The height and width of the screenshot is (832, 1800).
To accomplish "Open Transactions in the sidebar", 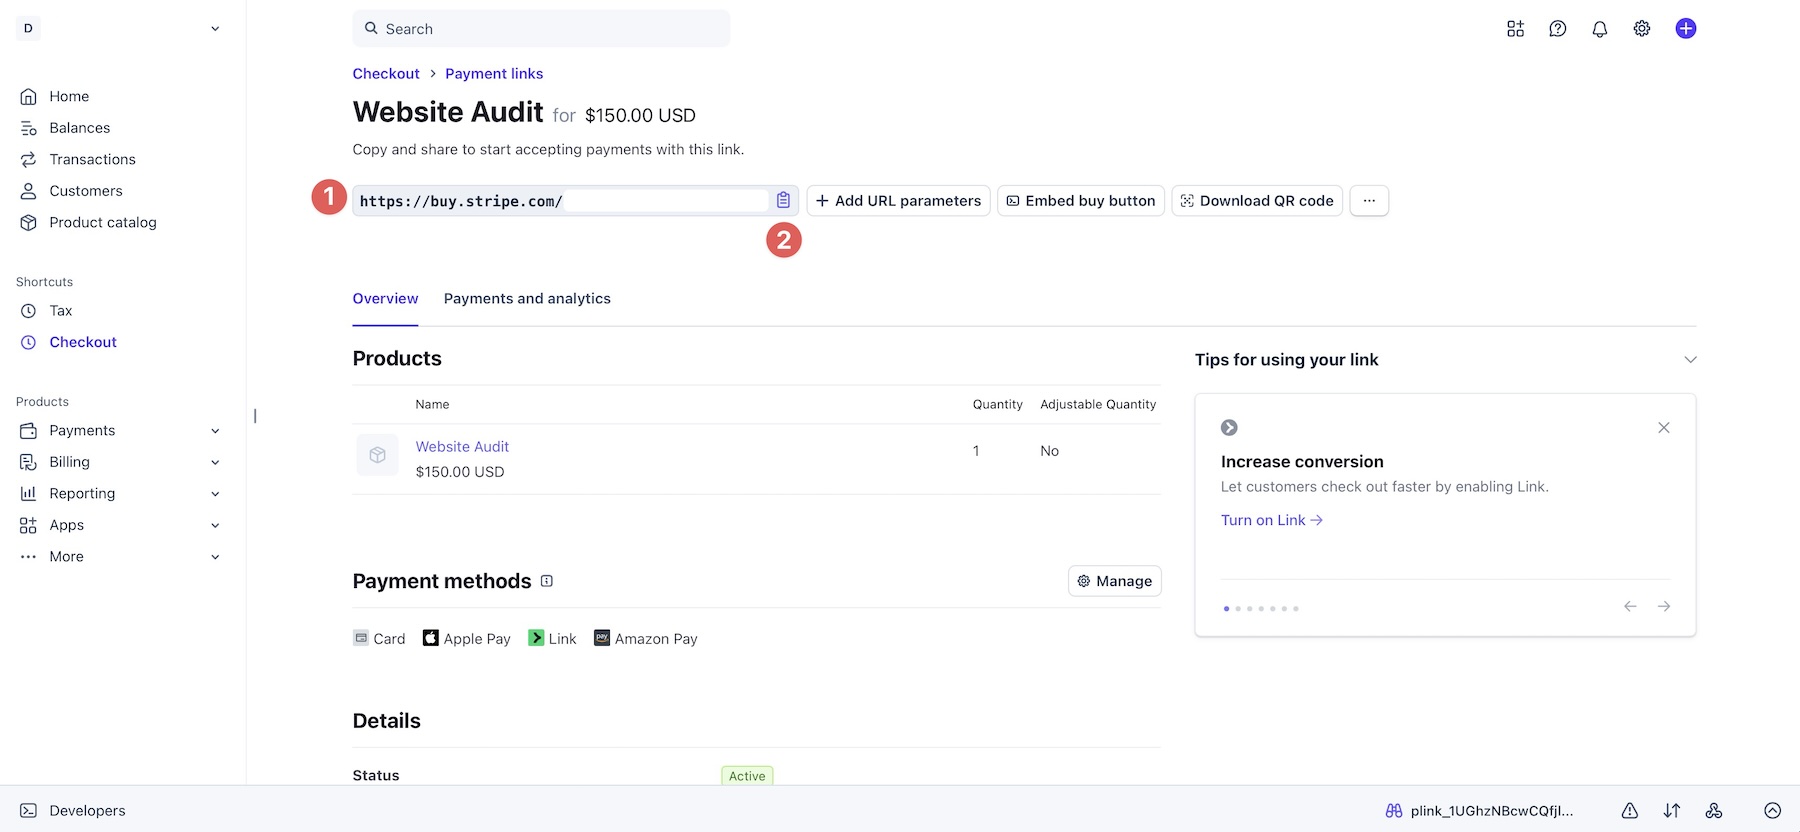I will (92, 160).
